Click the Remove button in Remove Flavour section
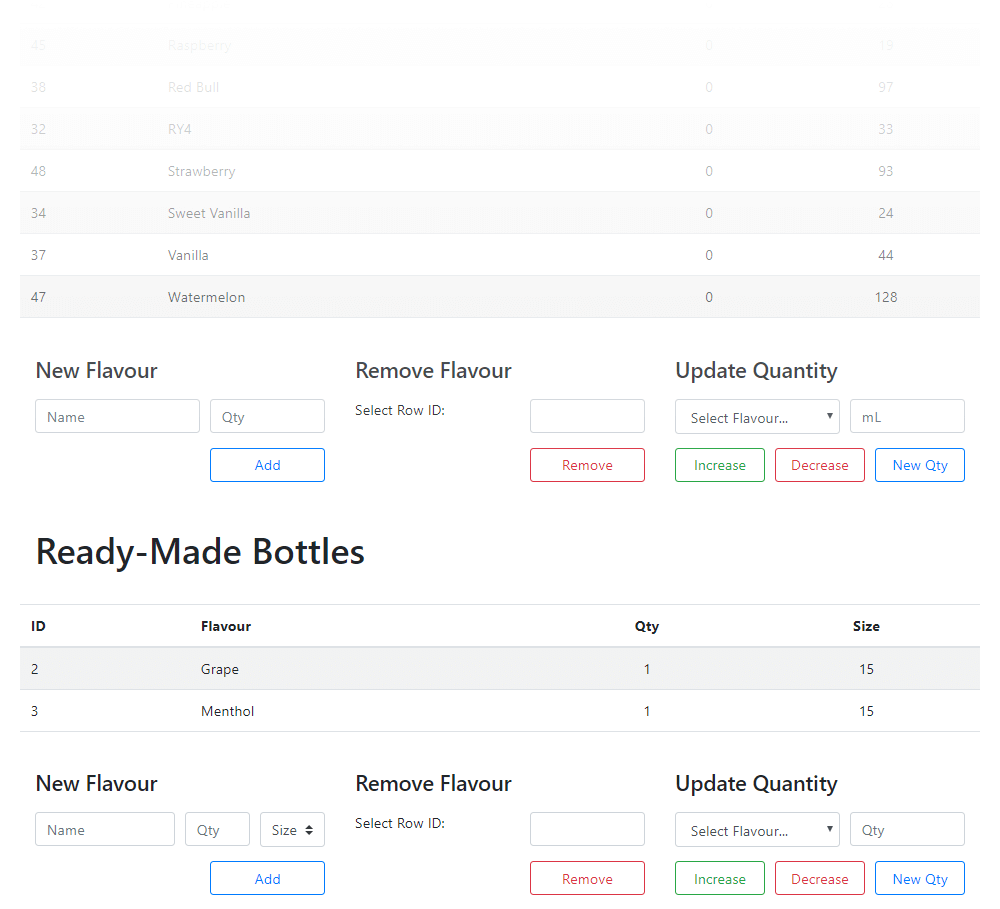 pyautogui.click(x=587, y=464)
